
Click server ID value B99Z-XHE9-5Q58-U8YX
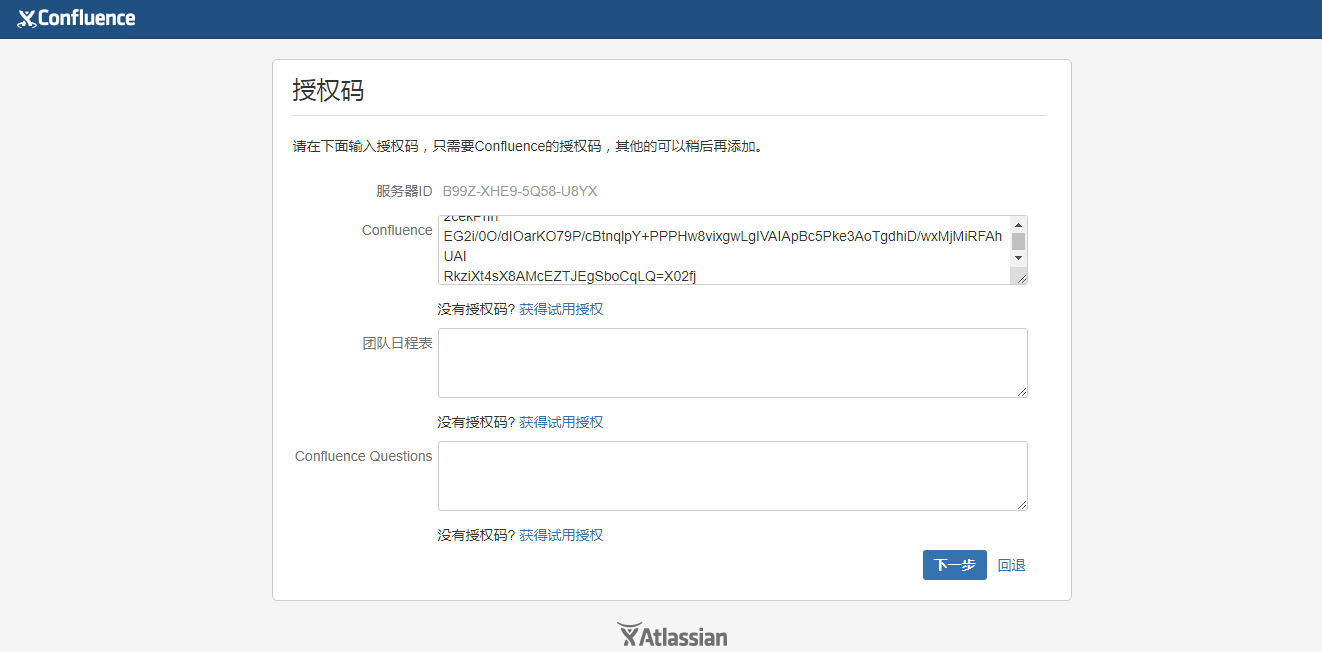click(520, 191)
